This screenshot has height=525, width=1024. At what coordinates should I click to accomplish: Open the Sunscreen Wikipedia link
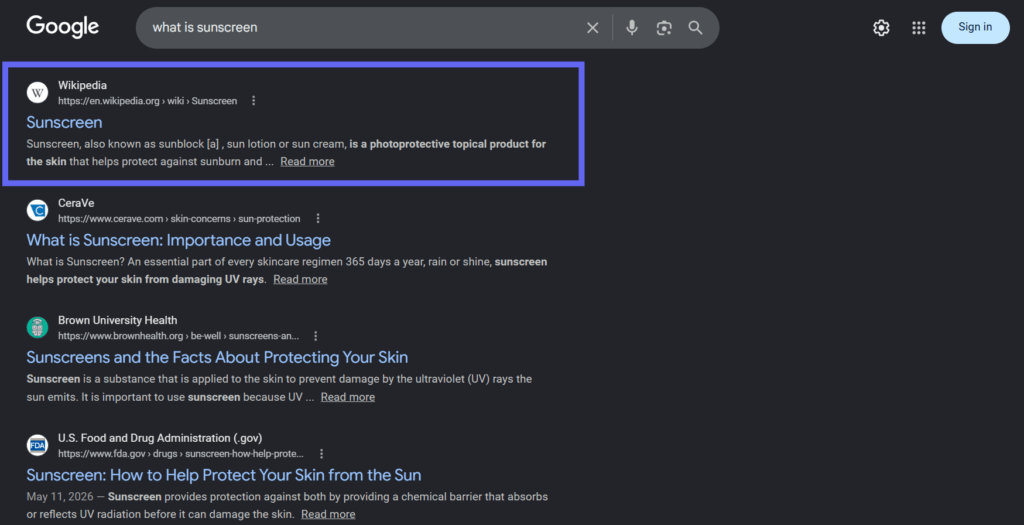pyautogui.click(x=64, y=122)
